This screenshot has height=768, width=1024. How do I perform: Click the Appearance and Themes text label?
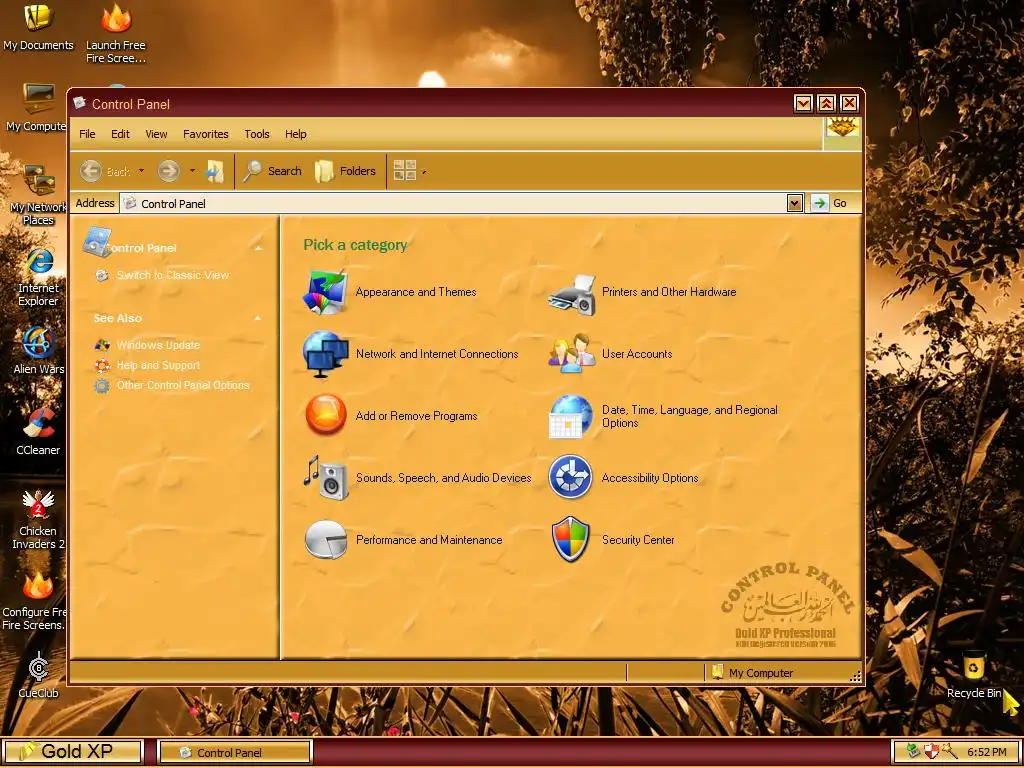coord(416,292)
